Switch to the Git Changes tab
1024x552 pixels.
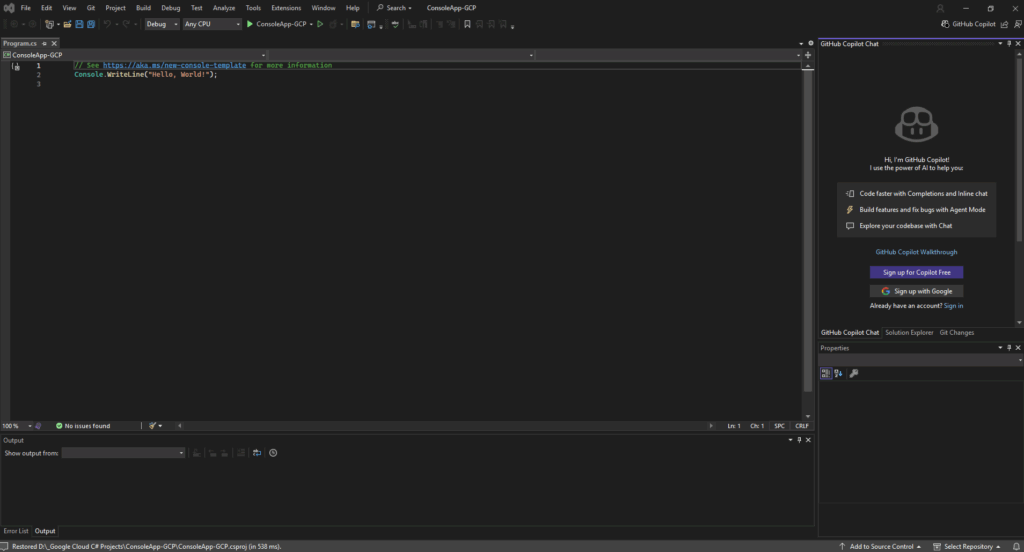957,333
